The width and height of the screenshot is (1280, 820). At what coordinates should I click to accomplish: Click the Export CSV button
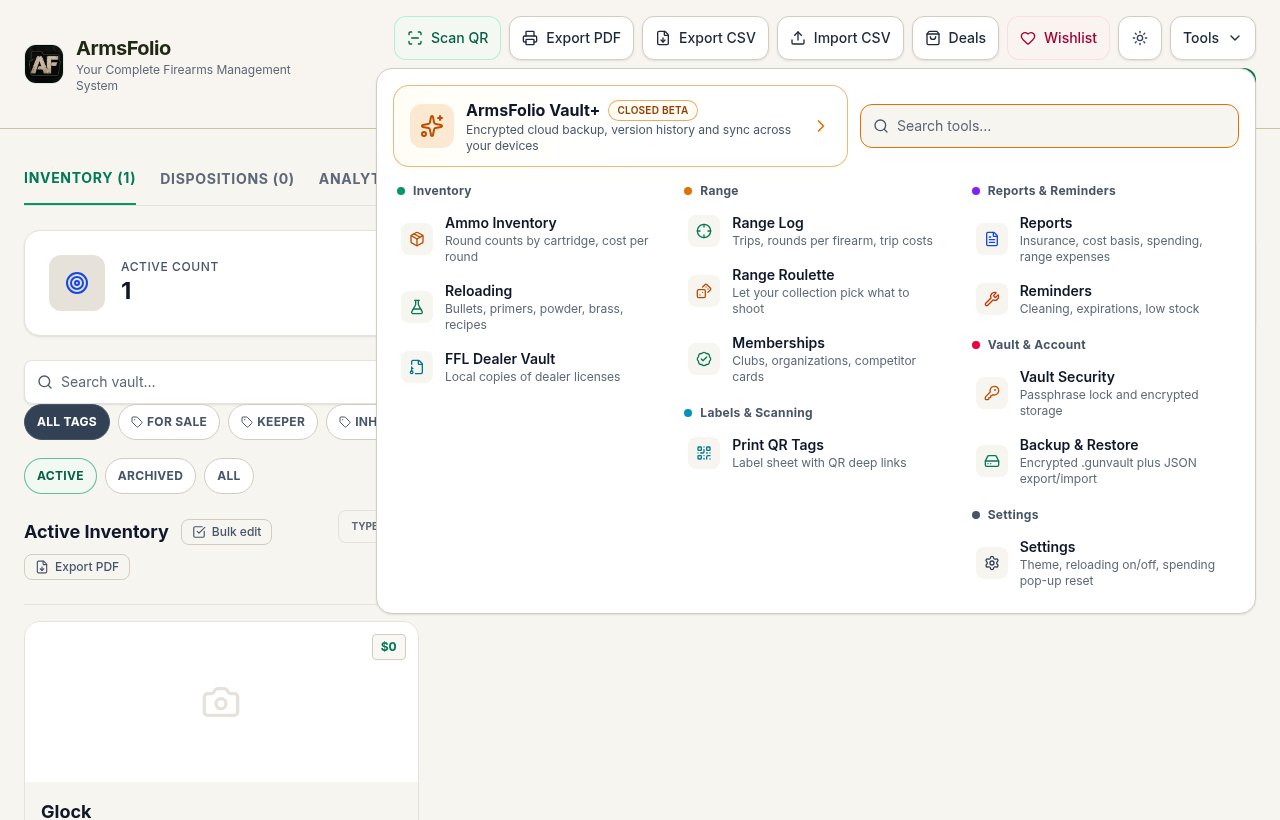[x=705, y=38]
